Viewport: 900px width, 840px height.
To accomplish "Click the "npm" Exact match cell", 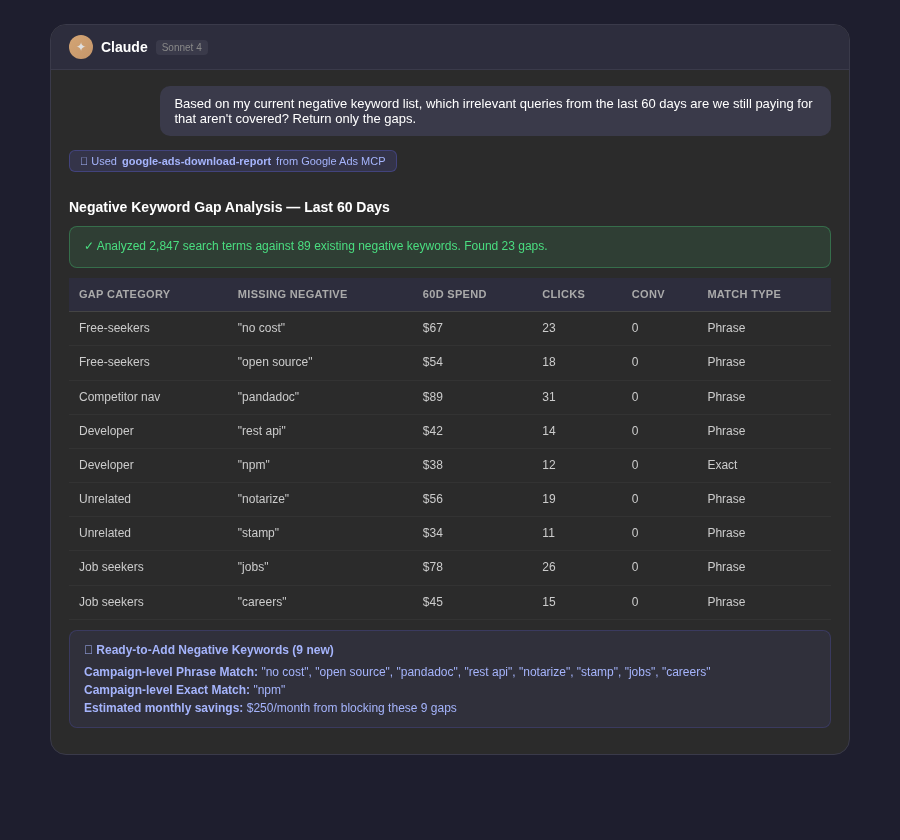I will 722,465.
